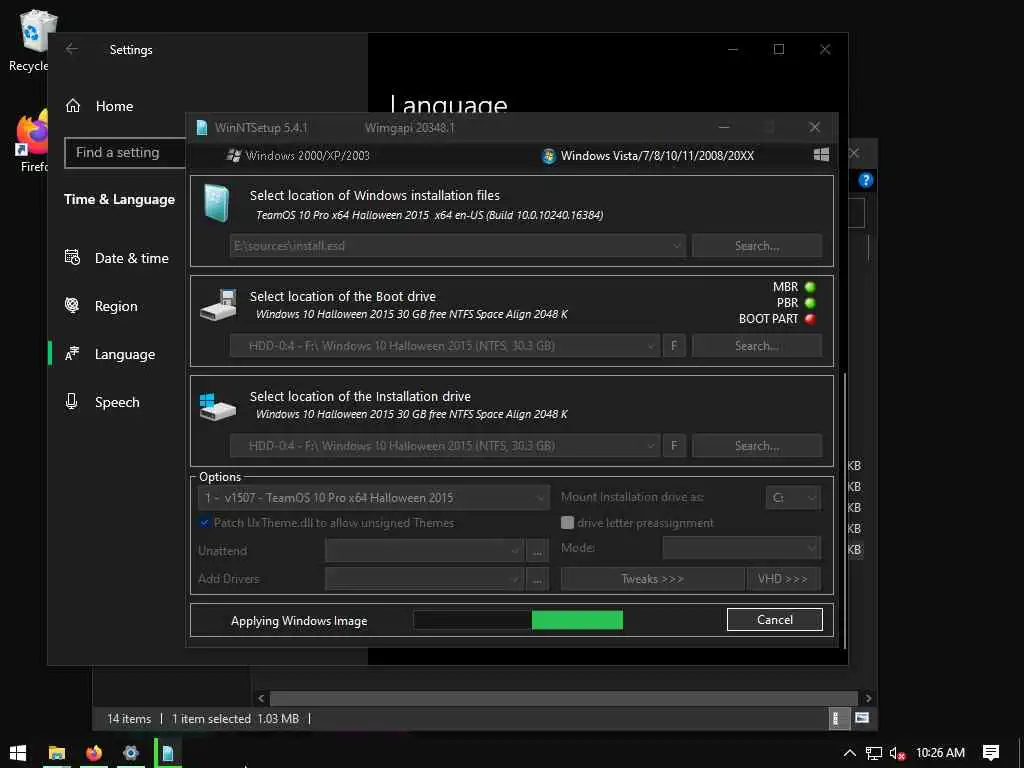Click the green PBR status indicator
Screen dimensions: 1024x768
(x=810, y=303)
